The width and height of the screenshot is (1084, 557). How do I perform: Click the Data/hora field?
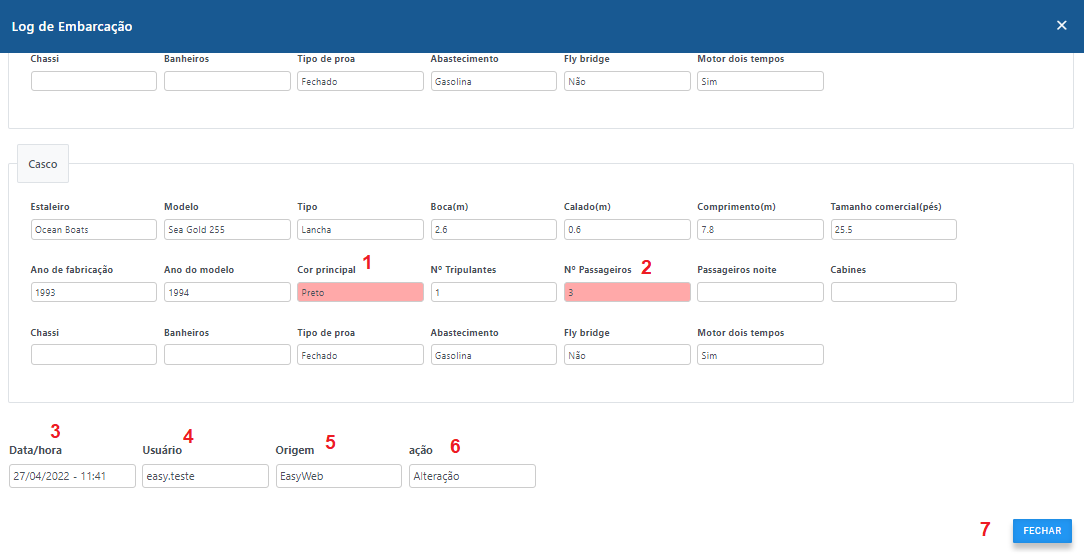point(72,476)
